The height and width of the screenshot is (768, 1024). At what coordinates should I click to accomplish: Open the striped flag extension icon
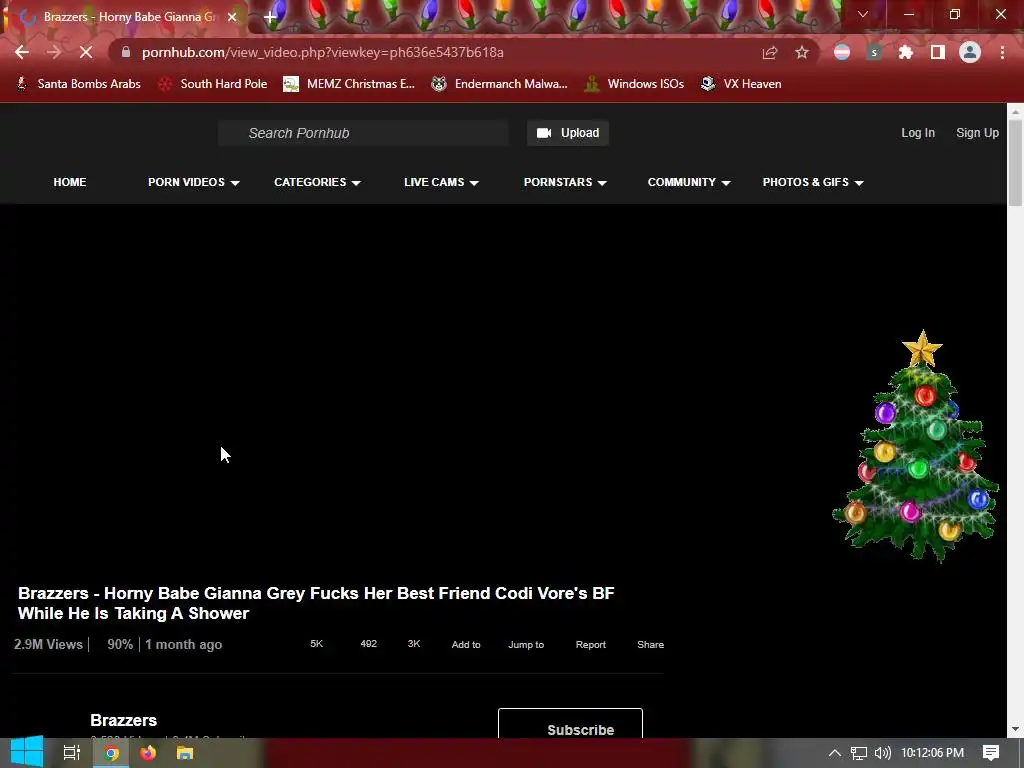[x=842, y=52]
